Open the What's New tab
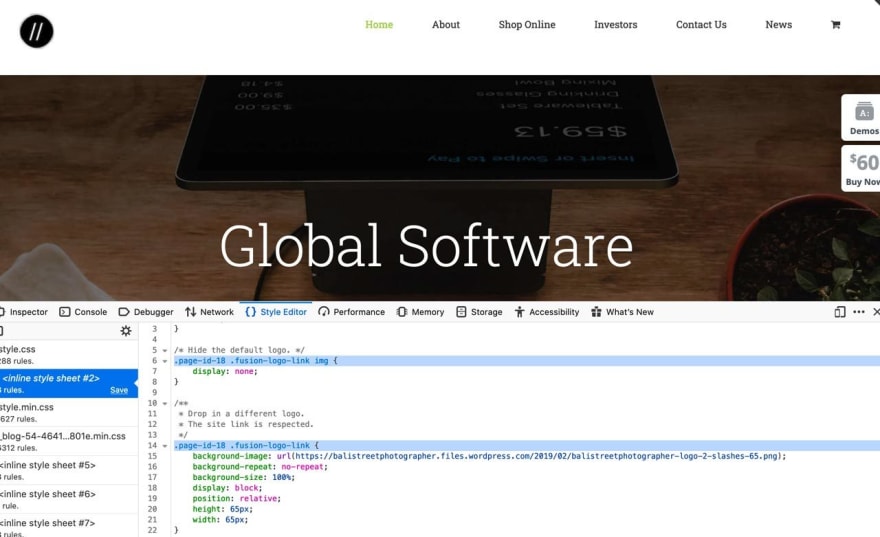 click(x=622, y=312)
